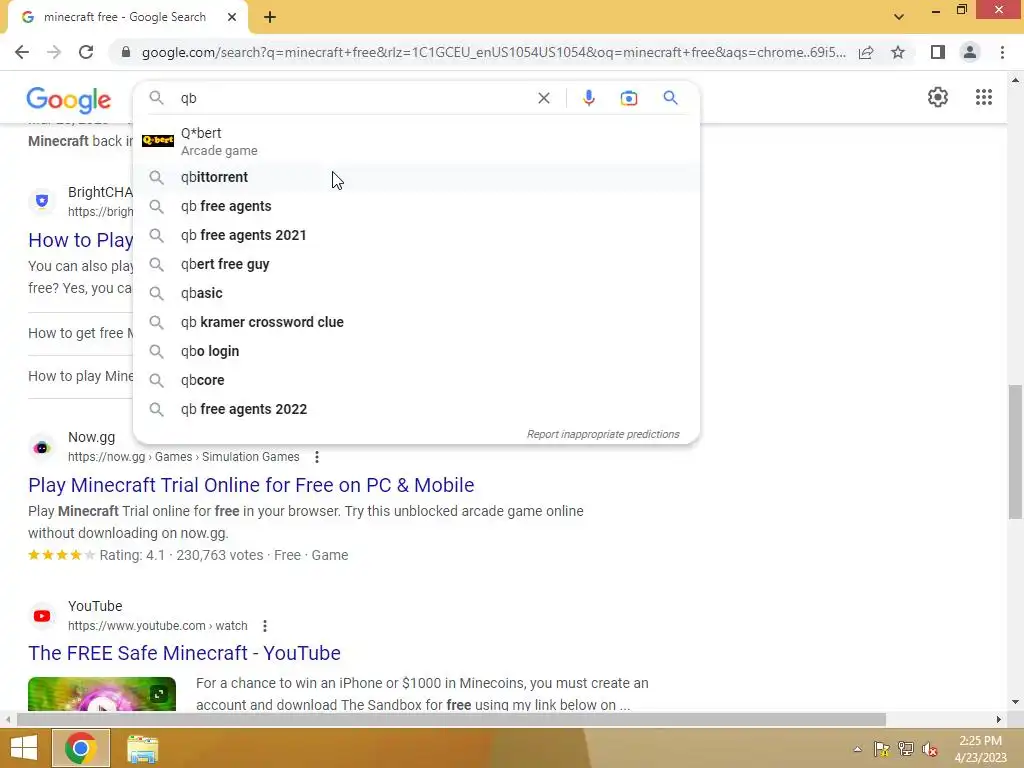Viewport: 1024px width, 768px height.
Task: Open the Windows Start button
Action: pyautogui.click(x=24, y=748)
